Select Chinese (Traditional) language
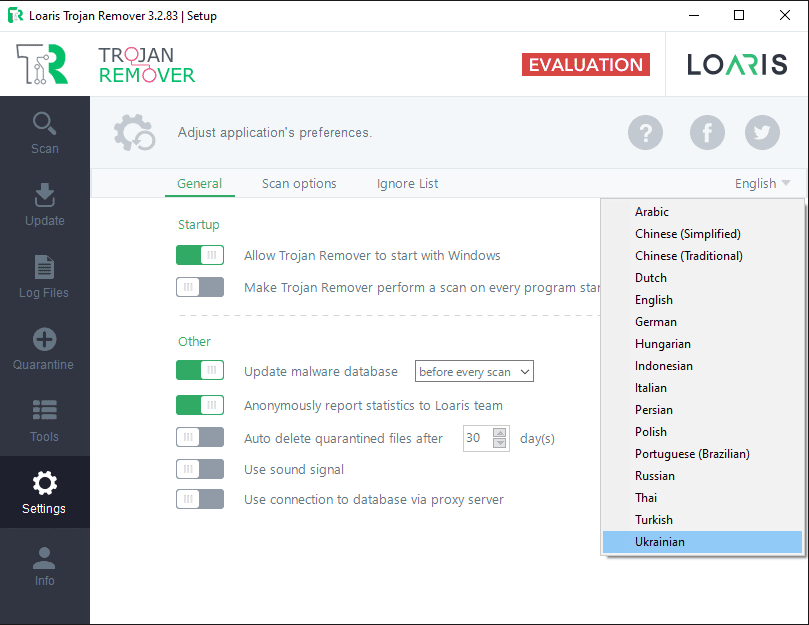Viewport: 809px width, 625px height. (702, 255)
